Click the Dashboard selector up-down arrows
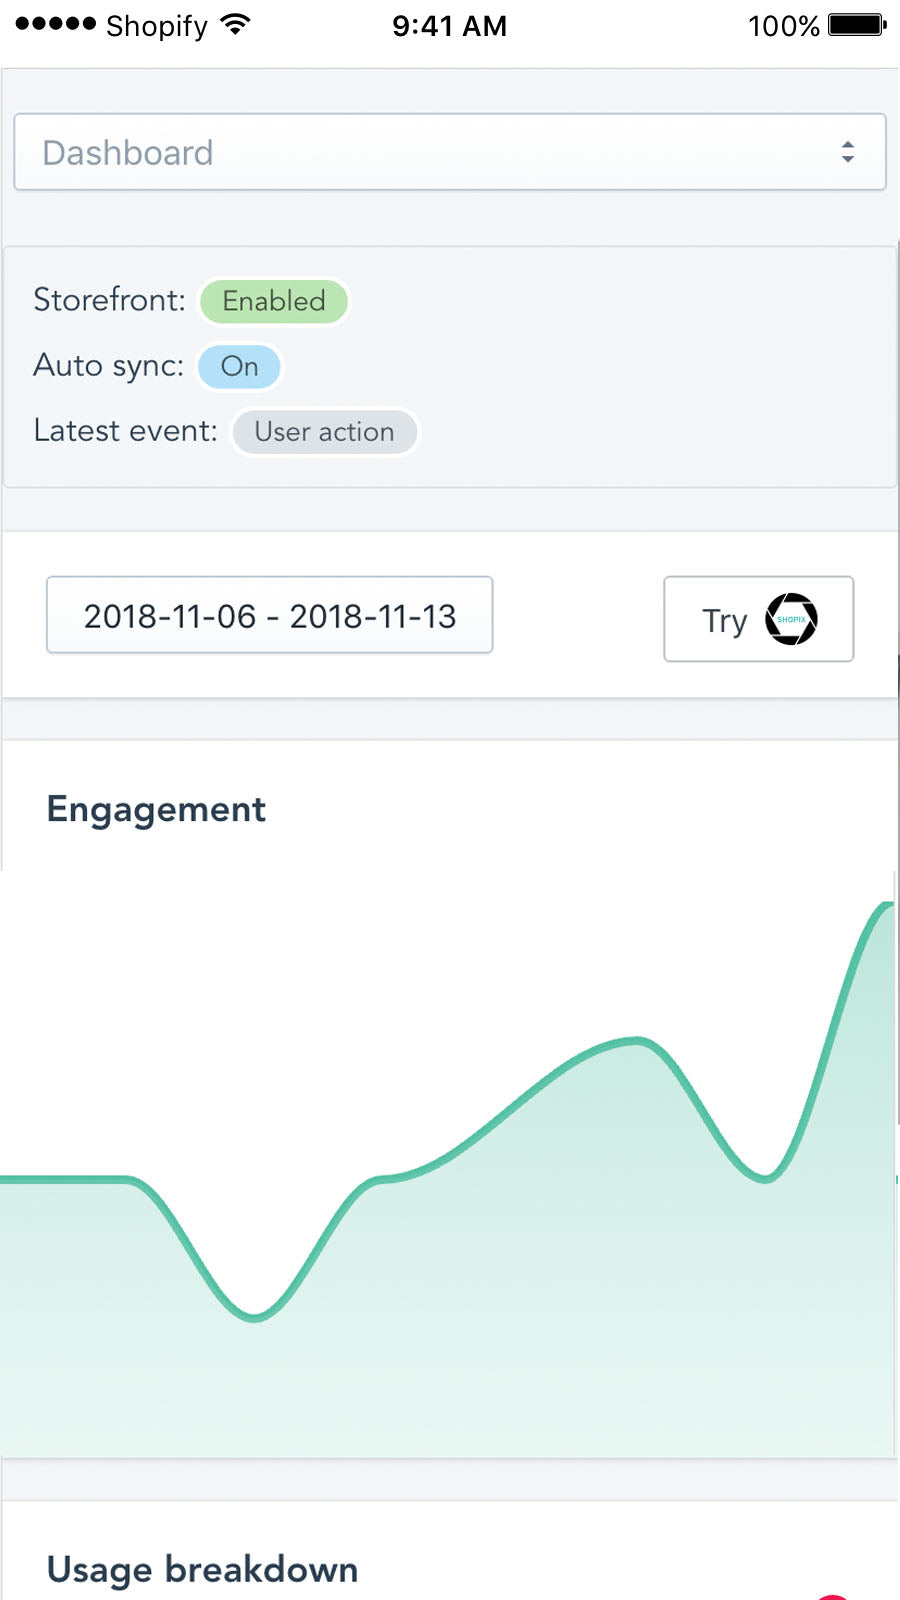Viewport: 900px width, 1600px height. pos(847,152)
